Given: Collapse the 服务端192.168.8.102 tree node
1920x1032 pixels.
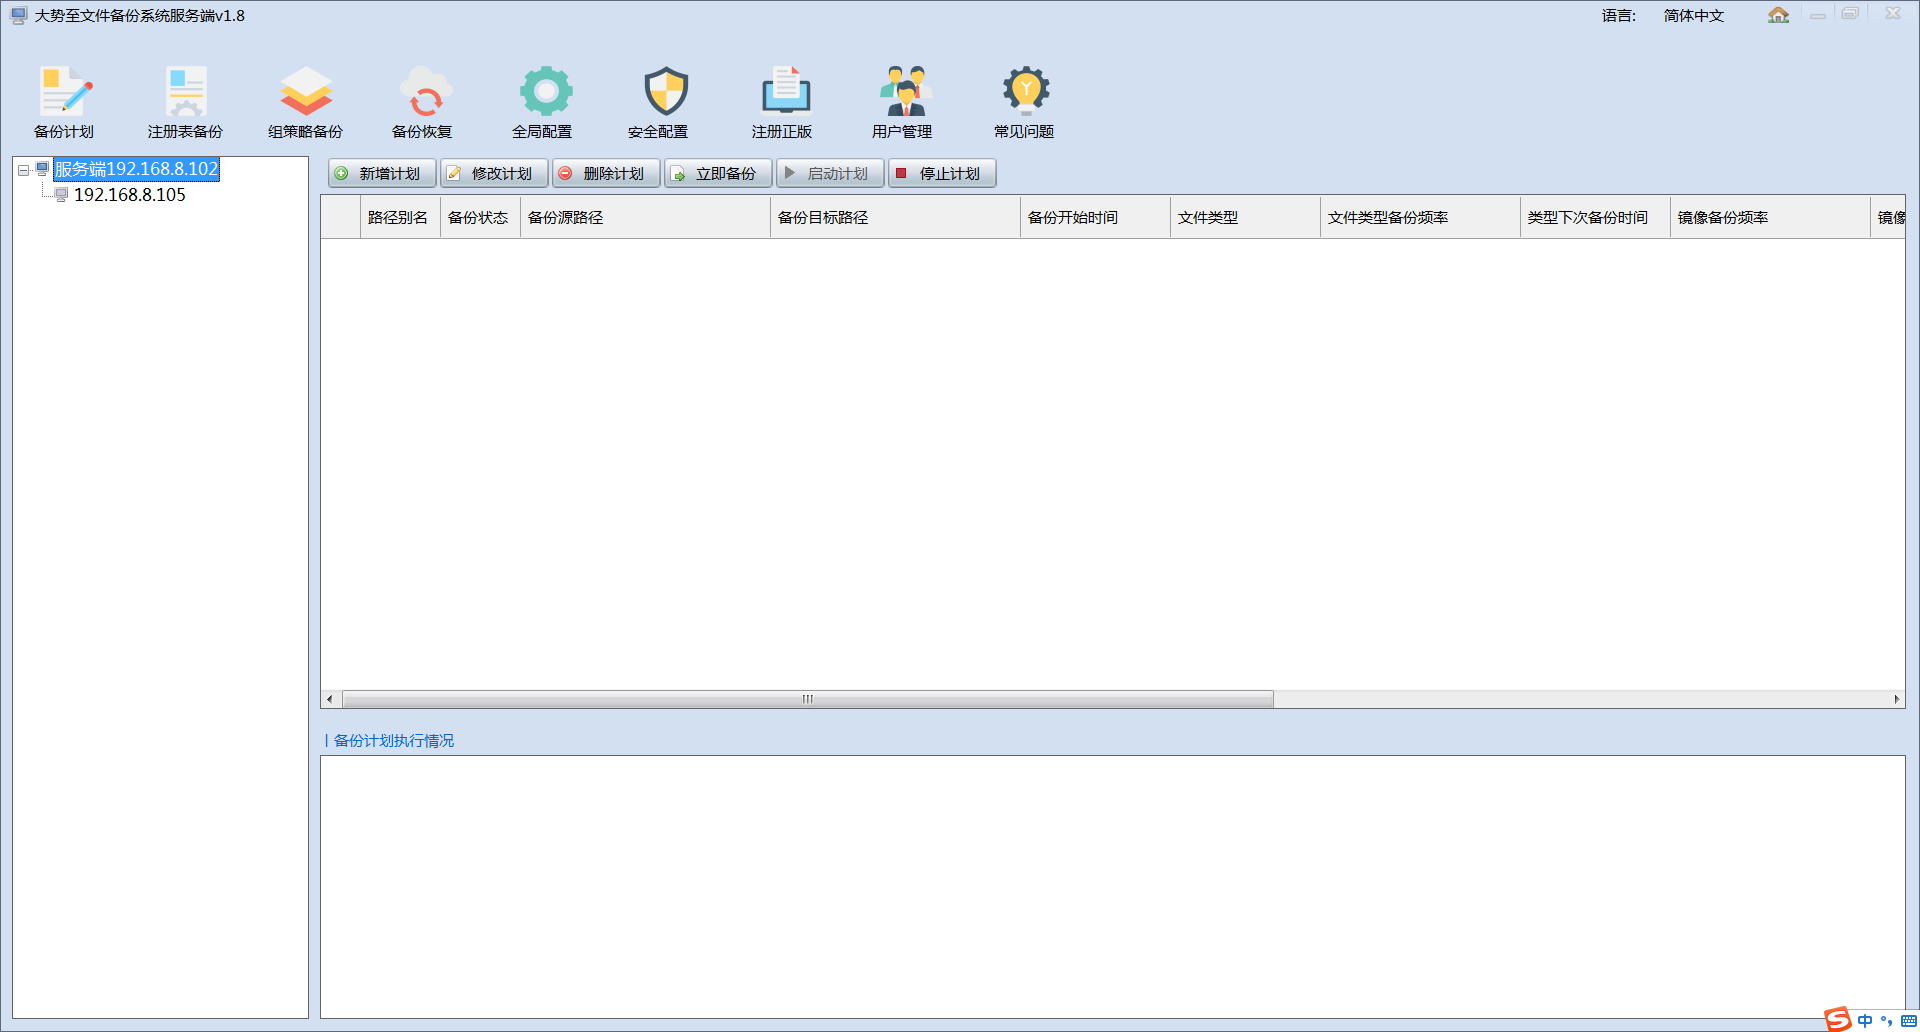Looking at the screenshot, I should (x=23, y=171).
